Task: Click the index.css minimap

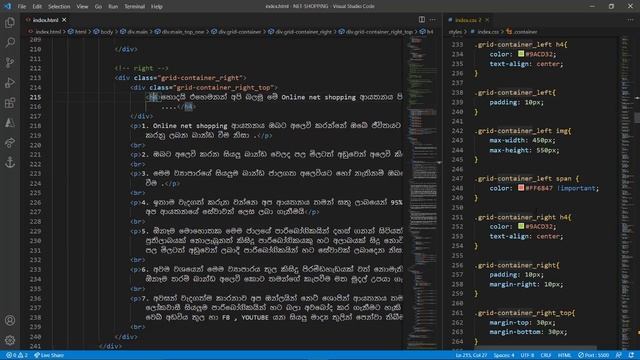Action: coord(626,192)
